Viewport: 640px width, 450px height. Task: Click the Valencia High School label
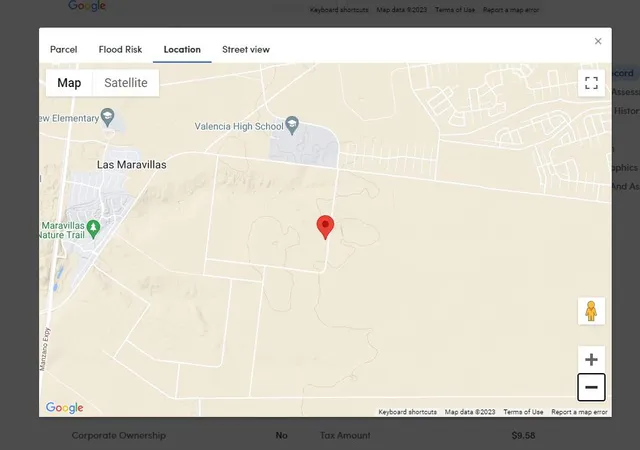click(x=239, y=127)
